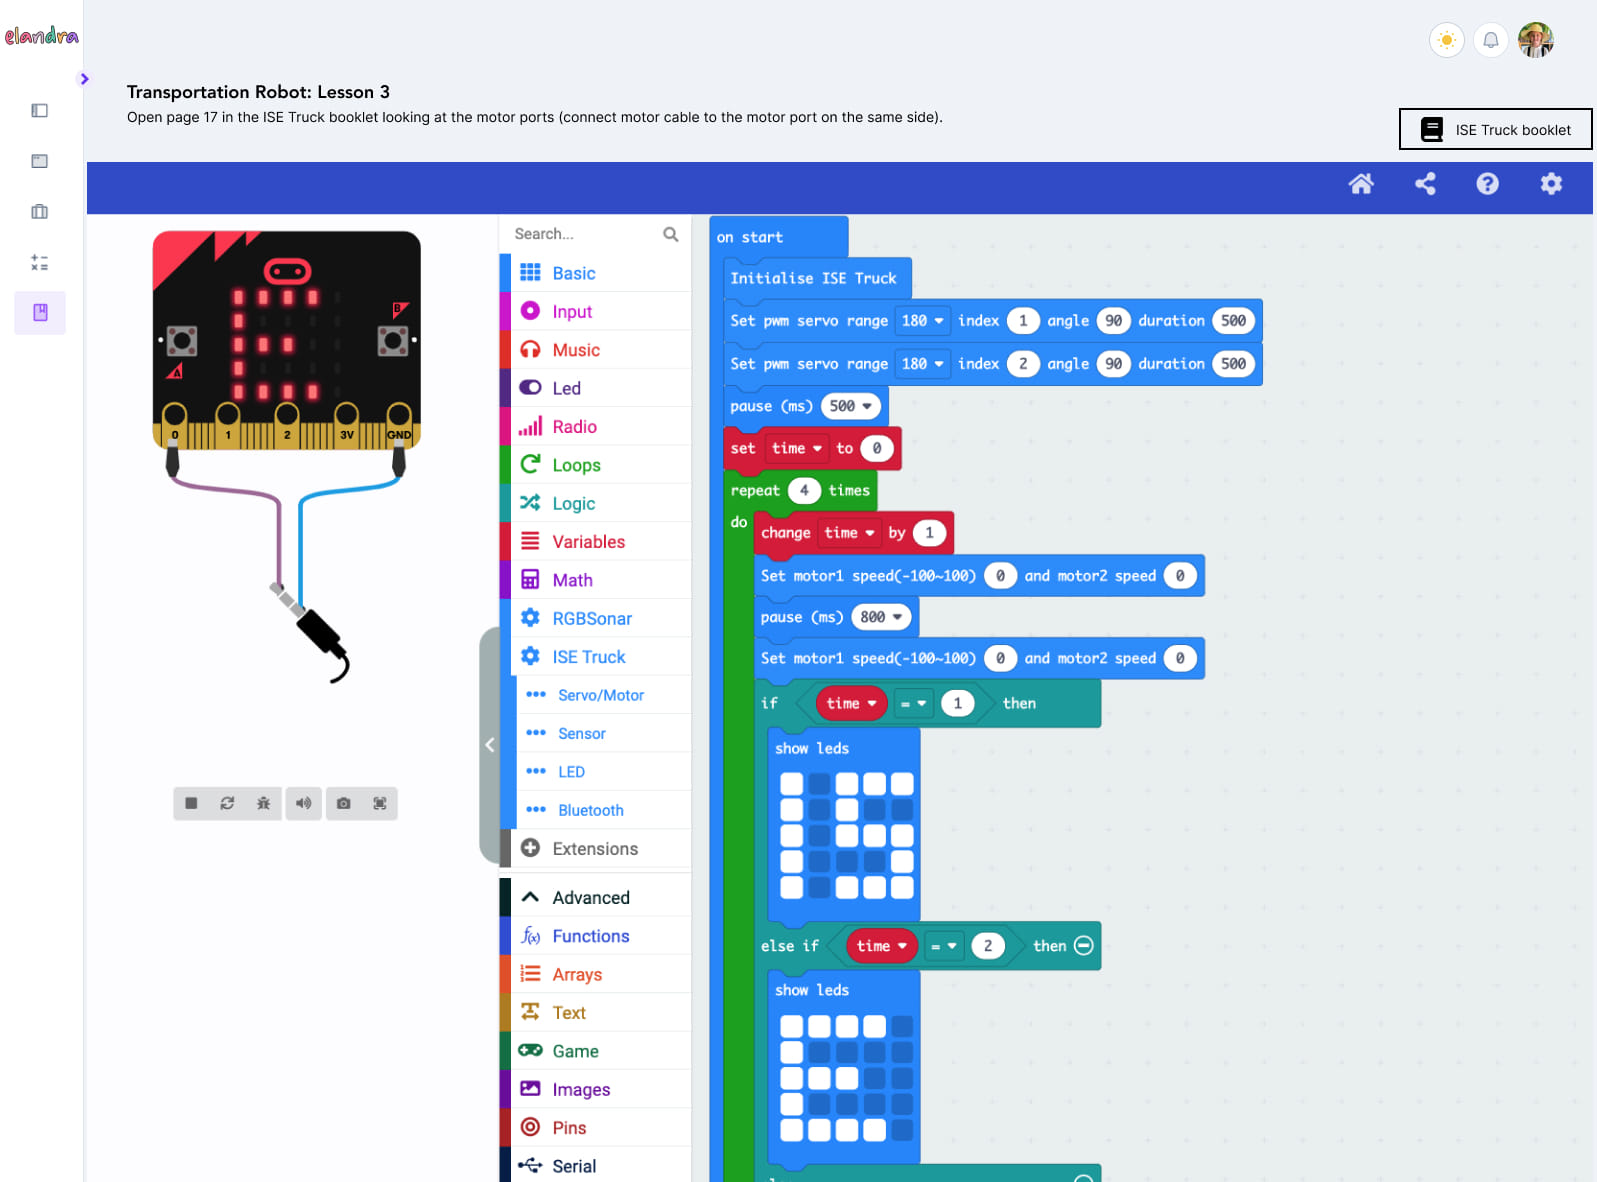Screen dimensions: 1597x1182
Task: Mute the simulator audio
Action: 304,804
